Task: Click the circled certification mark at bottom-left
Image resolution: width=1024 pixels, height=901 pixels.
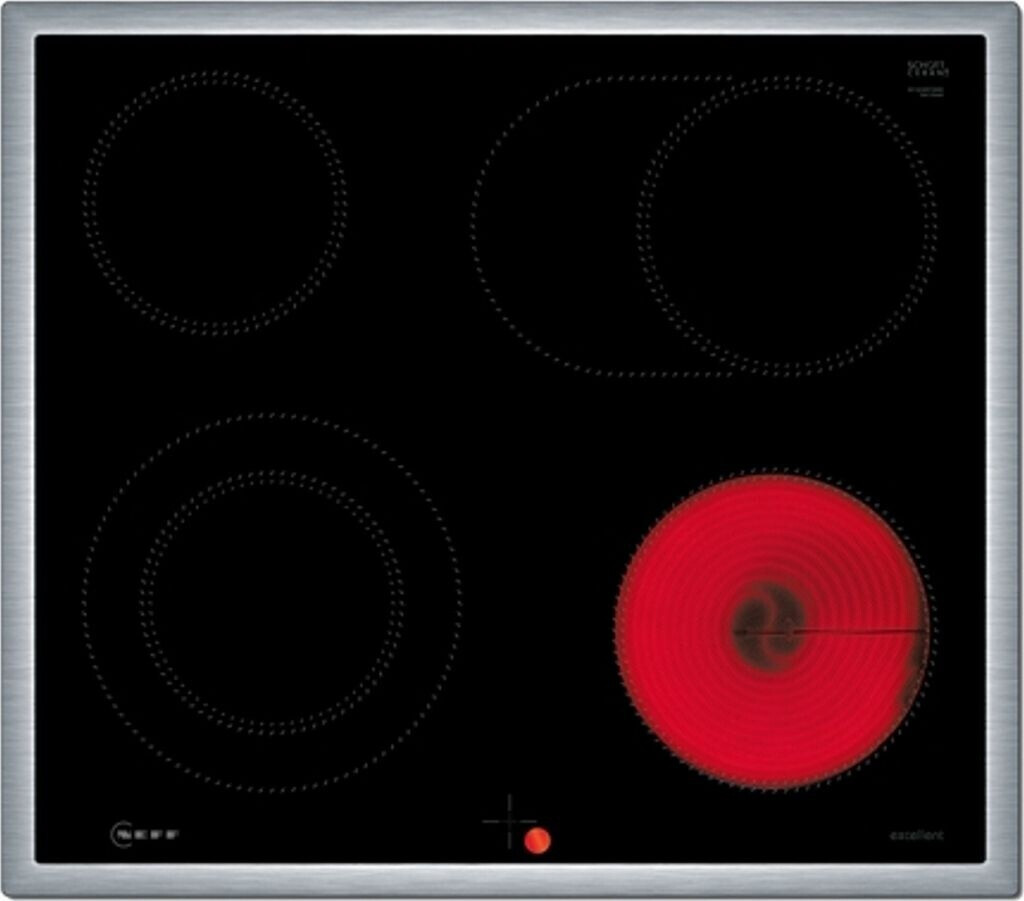Action: click(x=121, y=833)
